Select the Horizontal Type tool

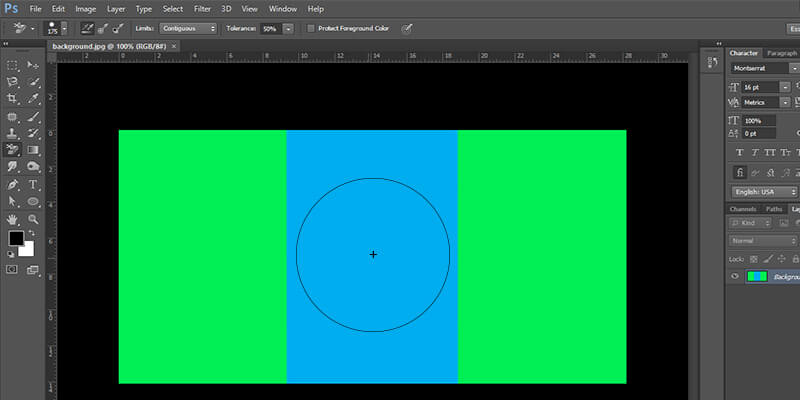(x=33, y=185)
